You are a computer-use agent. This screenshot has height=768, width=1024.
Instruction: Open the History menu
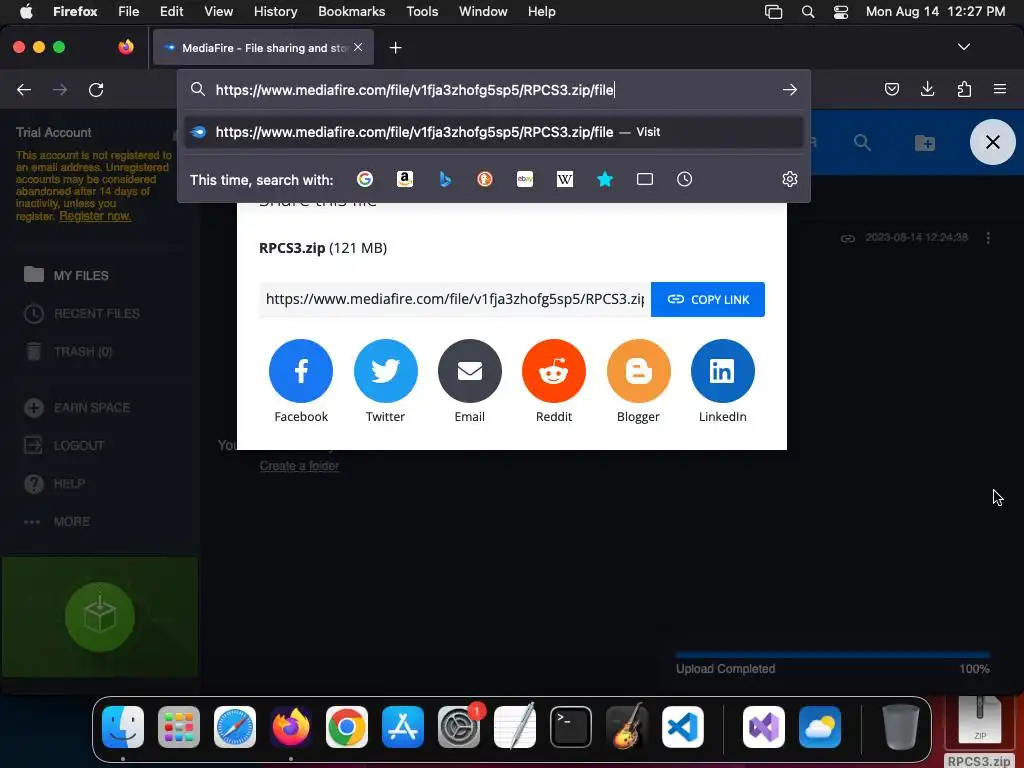pos(275,11)
